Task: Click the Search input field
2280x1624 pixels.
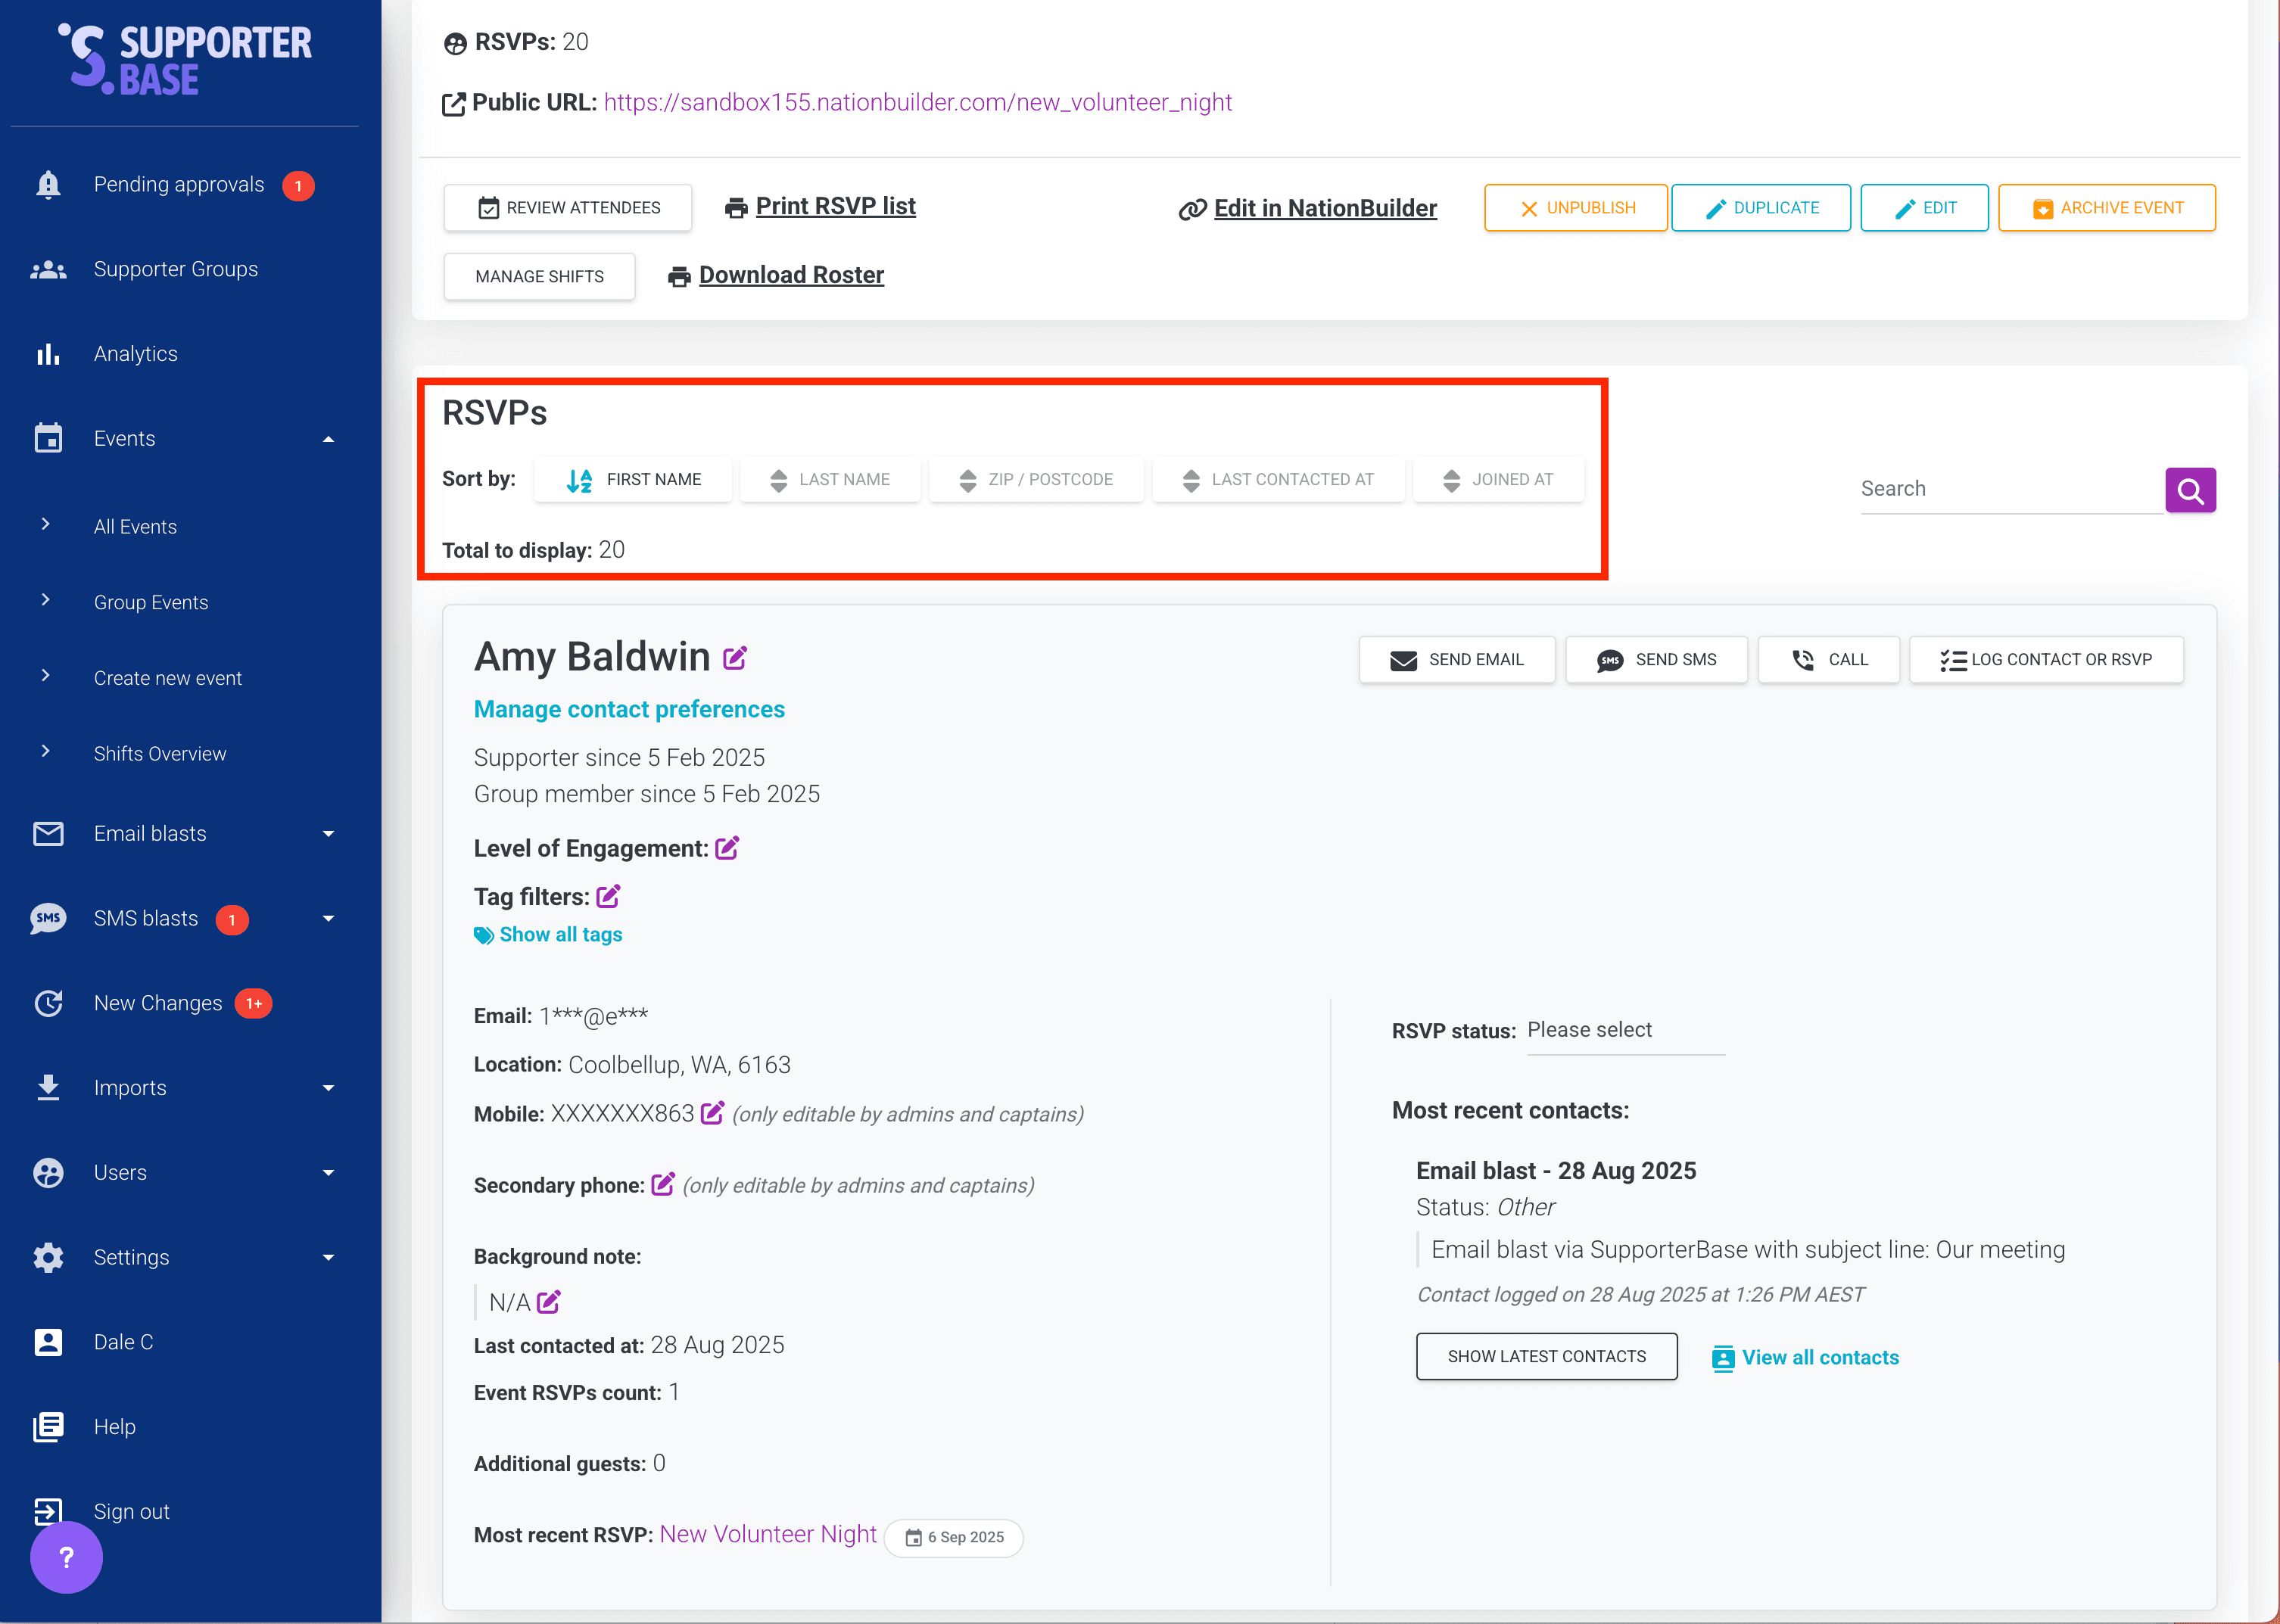Action: coord(2008,489)
